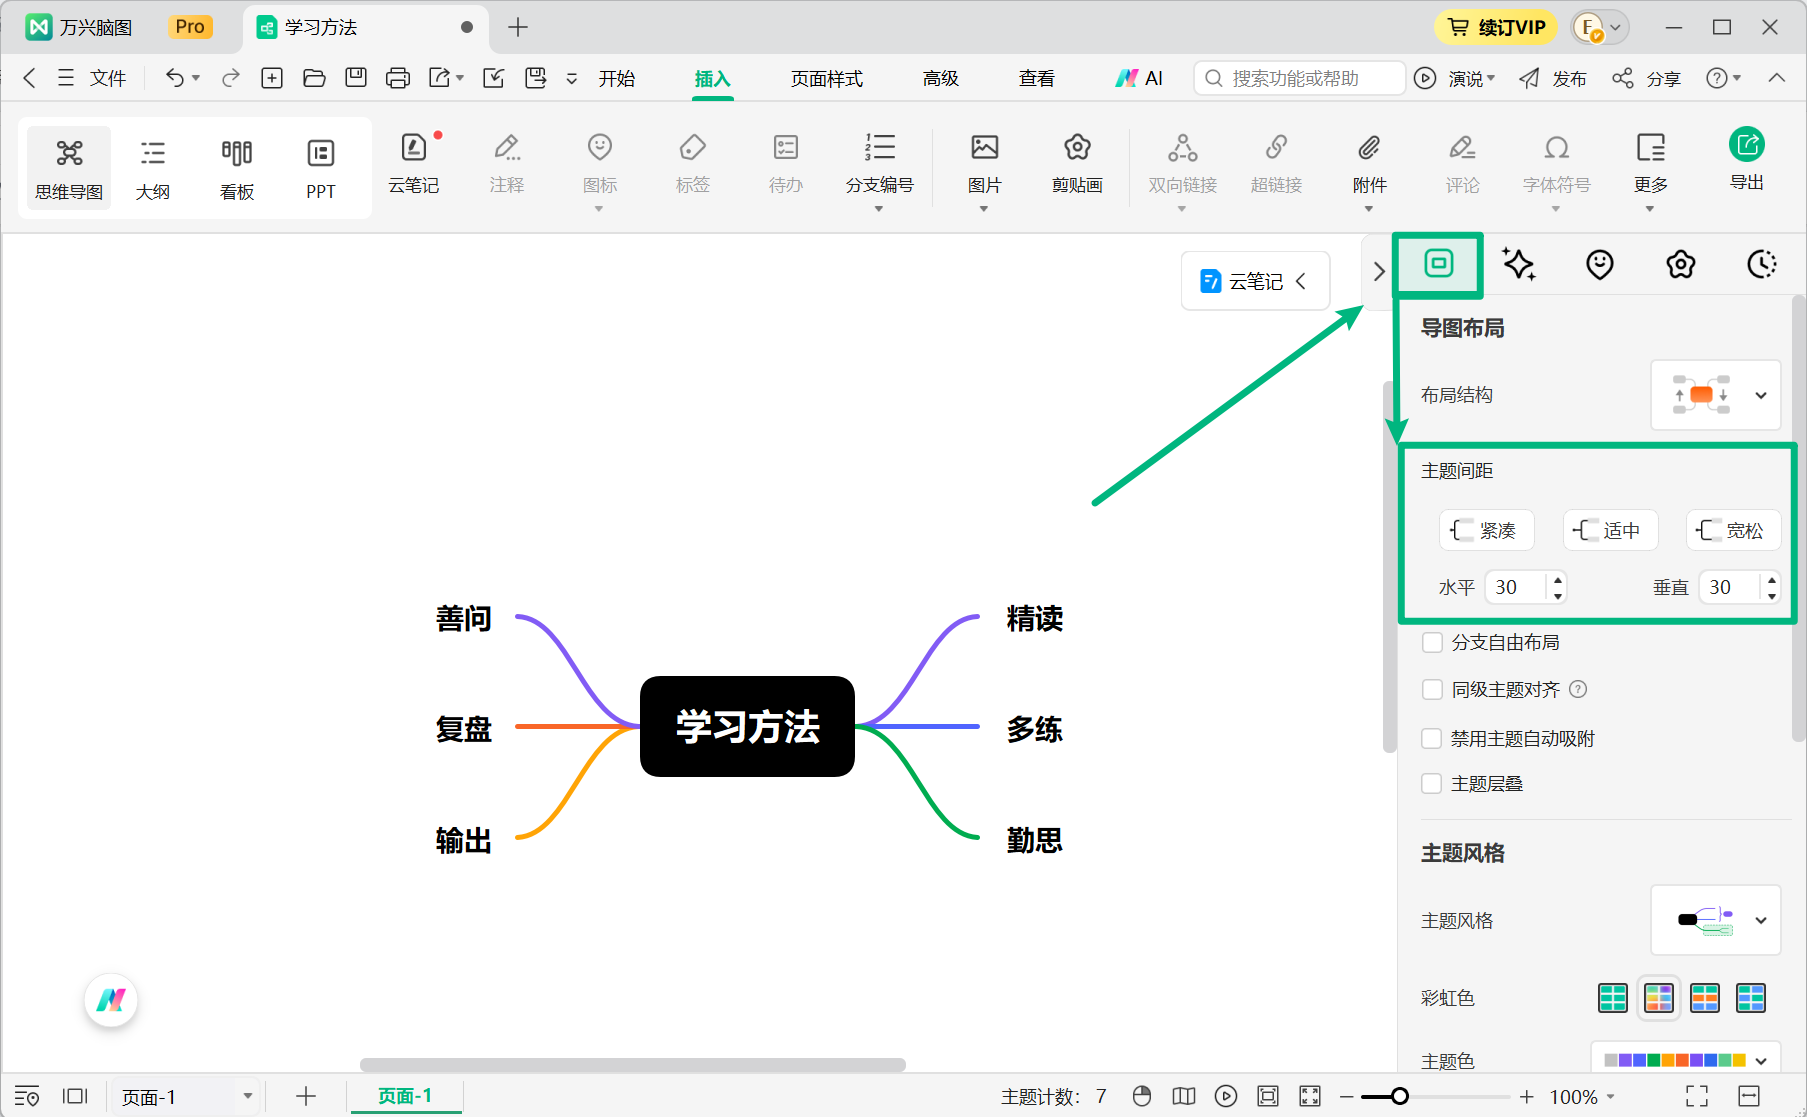Image resolution: width=1807 pixels, height=1117 pixels.
Task: Set topic spacing to 适中
Action: [1610, 530]
